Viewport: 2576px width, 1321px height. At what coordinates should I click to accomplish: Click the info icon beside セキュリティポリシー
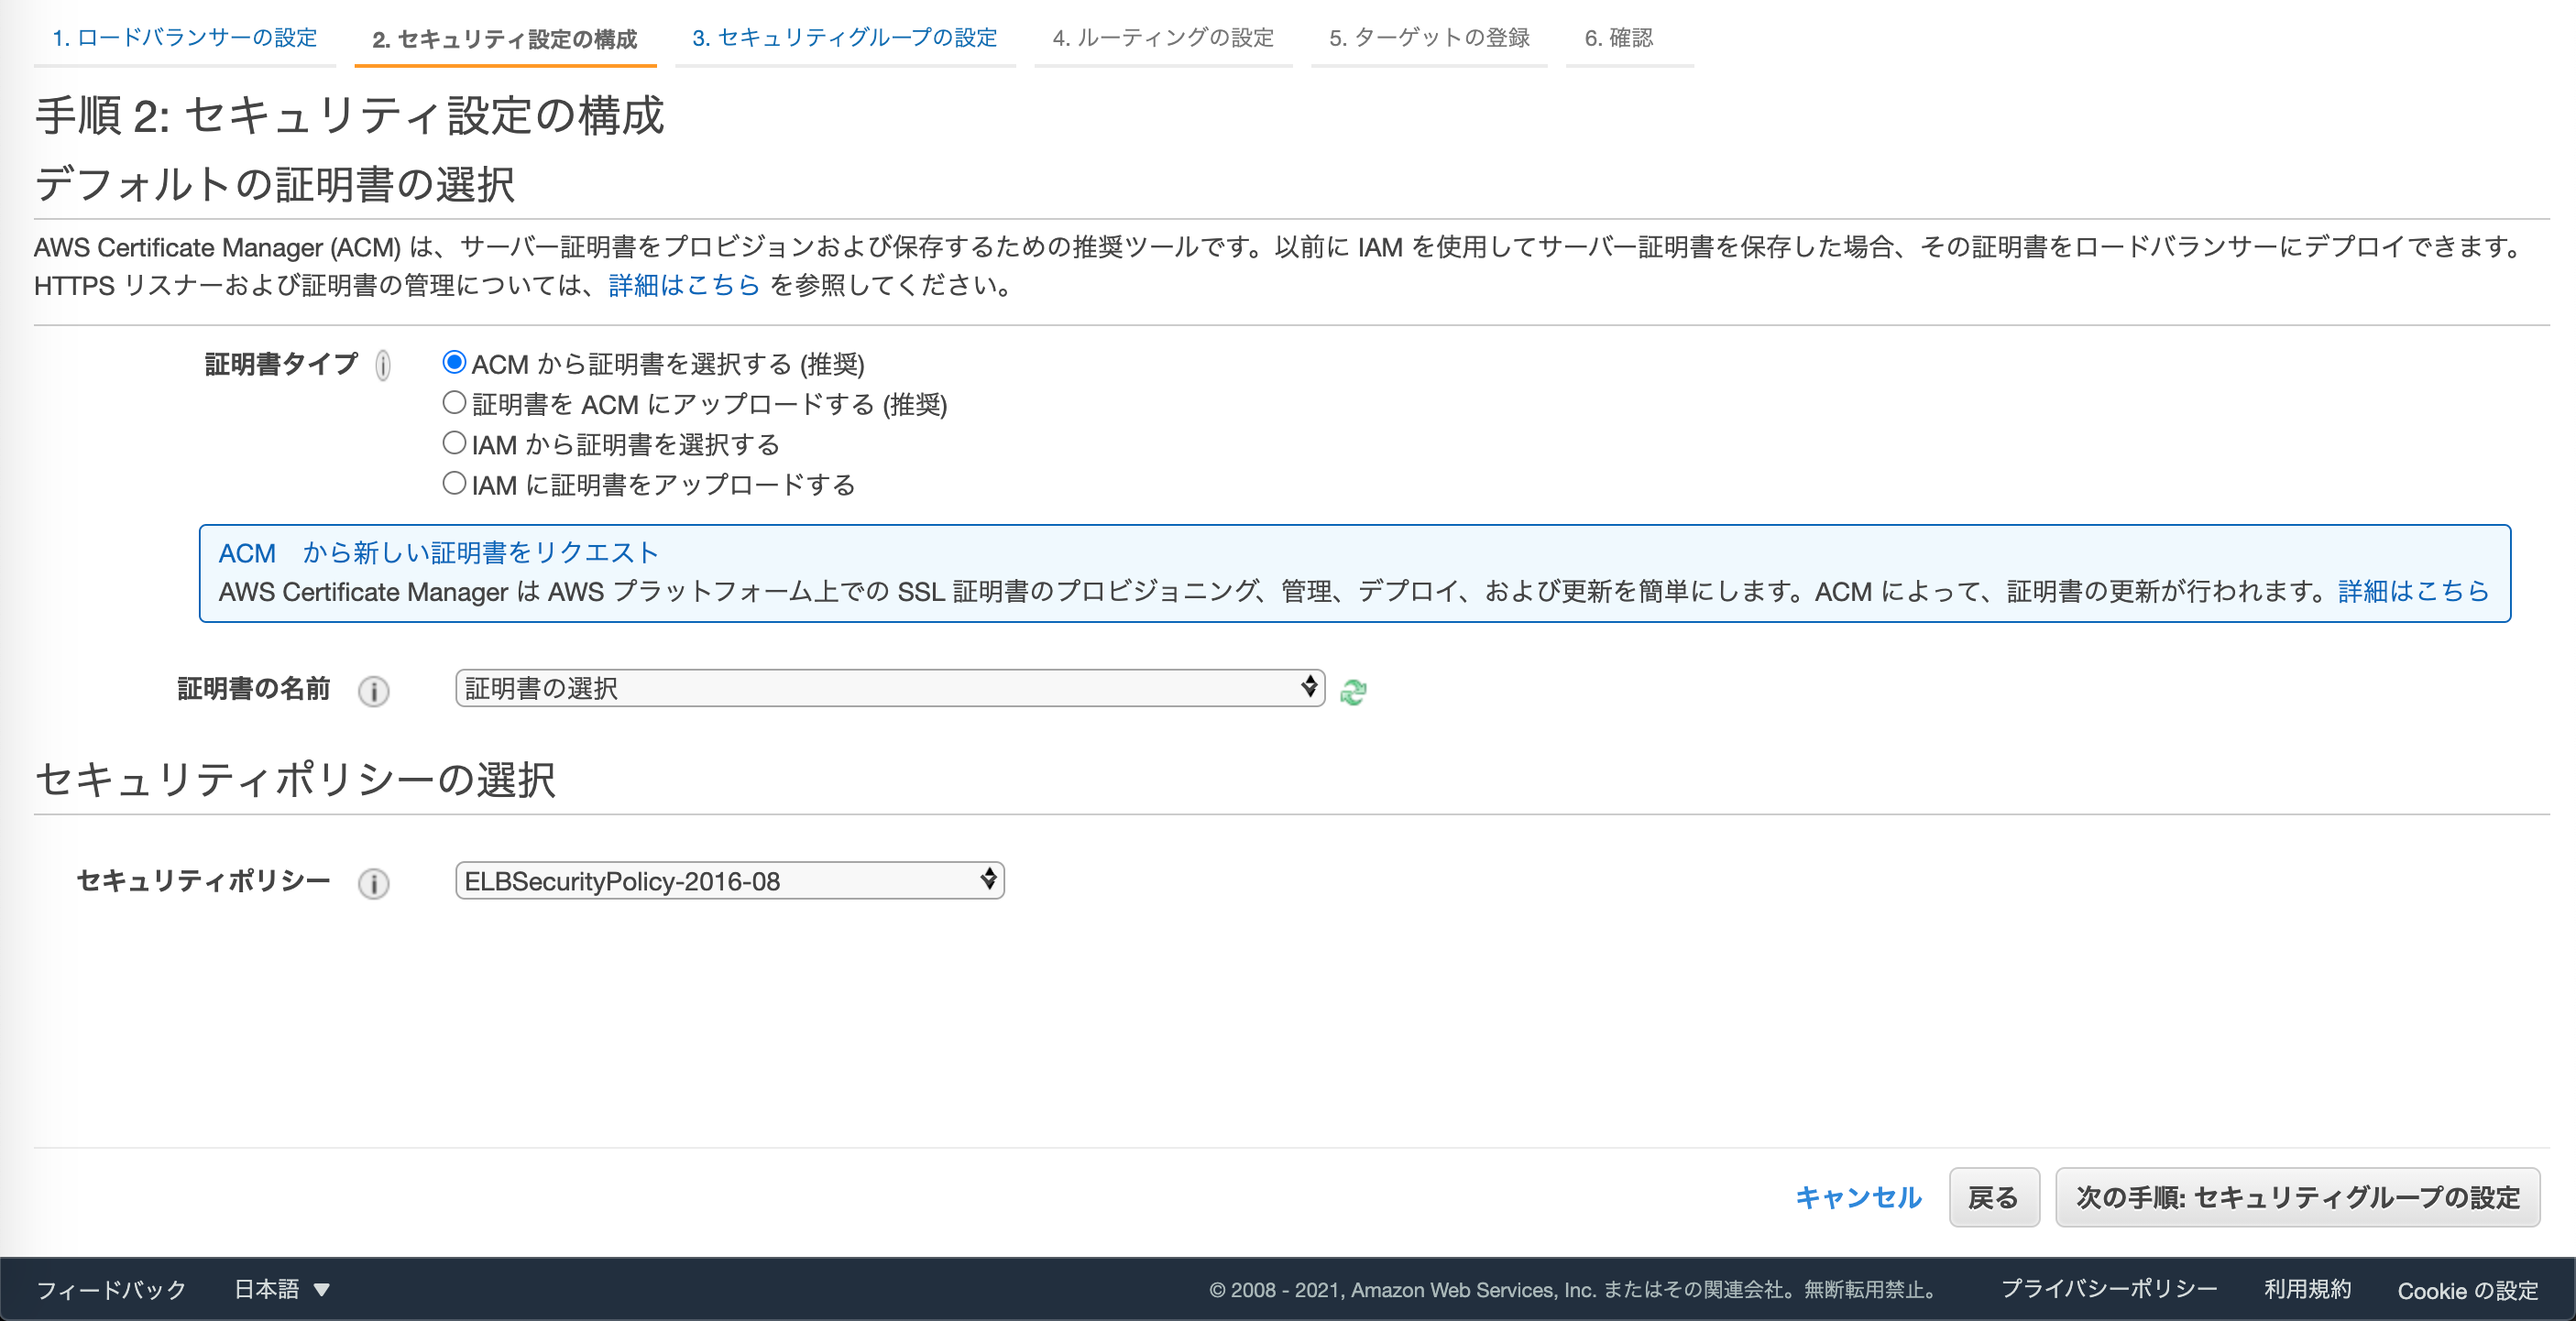373,884
